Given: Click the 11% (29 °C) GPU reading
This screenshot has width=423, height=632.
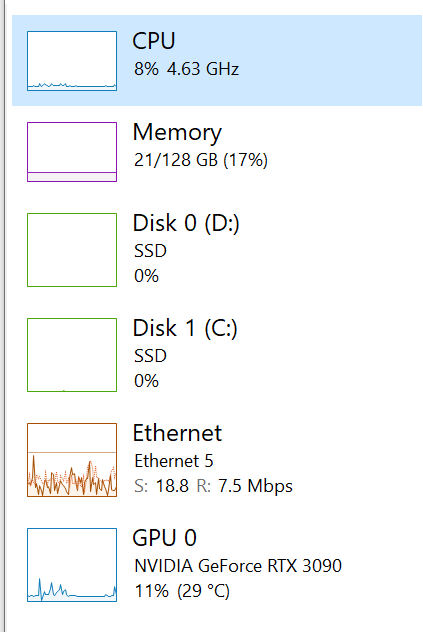Looking at the screenshot, I should (x=182, y=591).
